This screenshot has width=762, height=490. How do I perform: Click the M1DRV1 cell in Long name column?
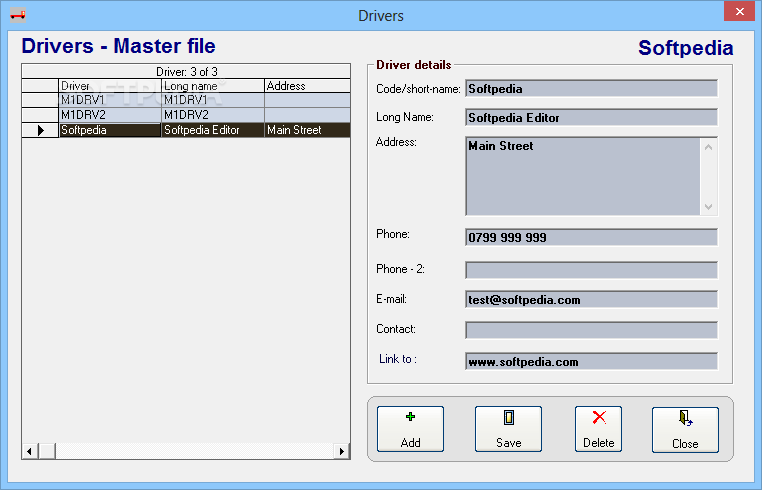click(x=213, y=100)
